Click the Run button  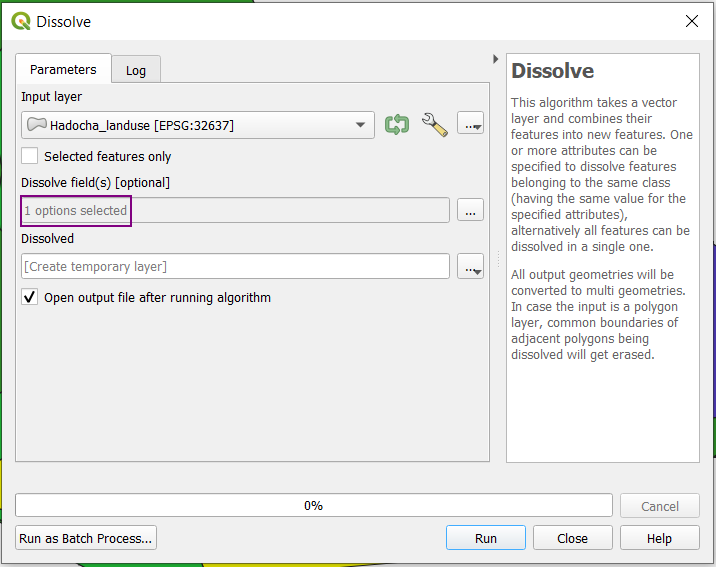486,538
